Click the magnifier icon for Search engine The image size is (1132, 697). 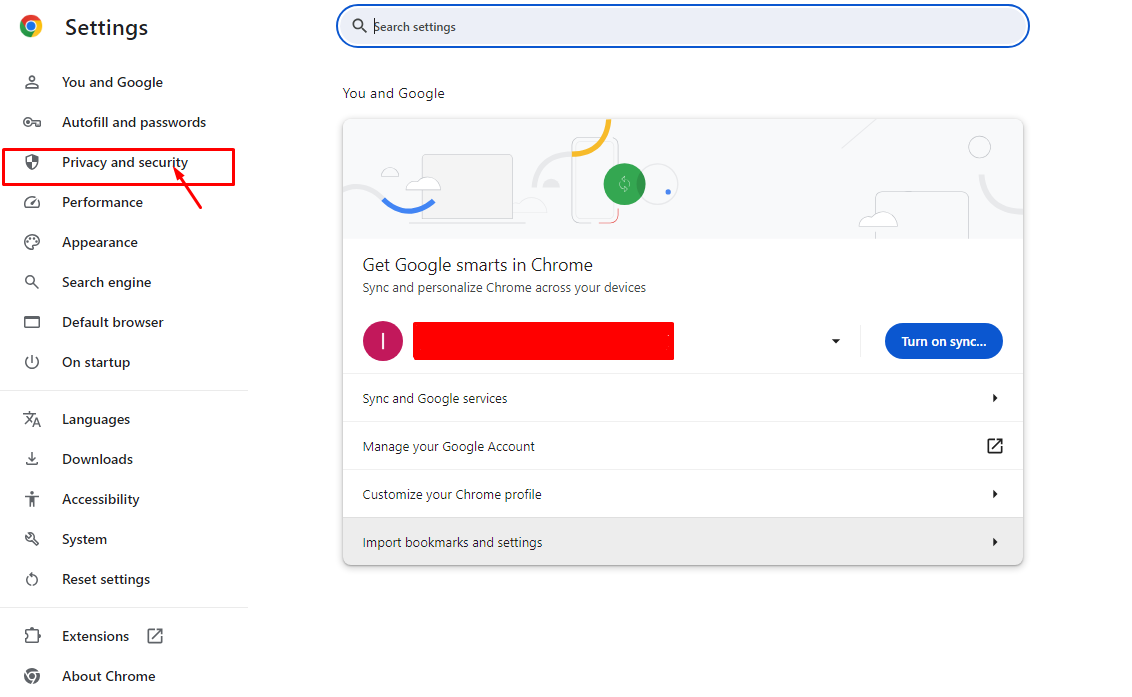pyautogui.click(x=32, y=282)
